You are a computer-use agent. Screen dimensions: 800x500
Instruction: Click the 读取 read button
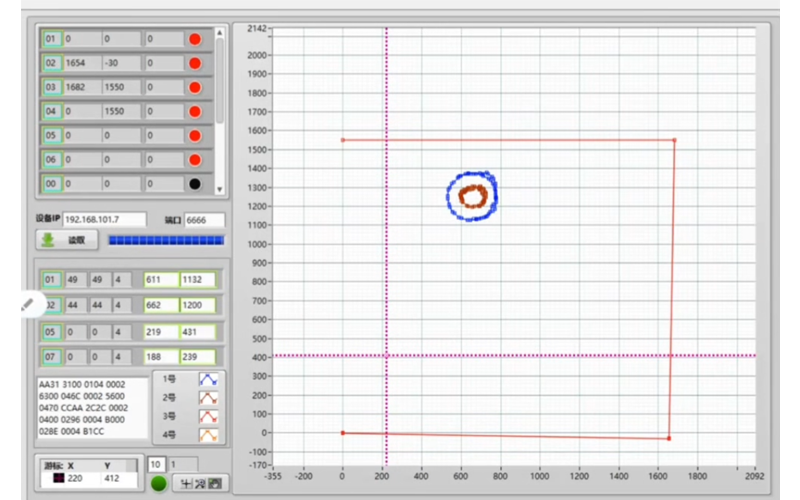click(67, 240)
